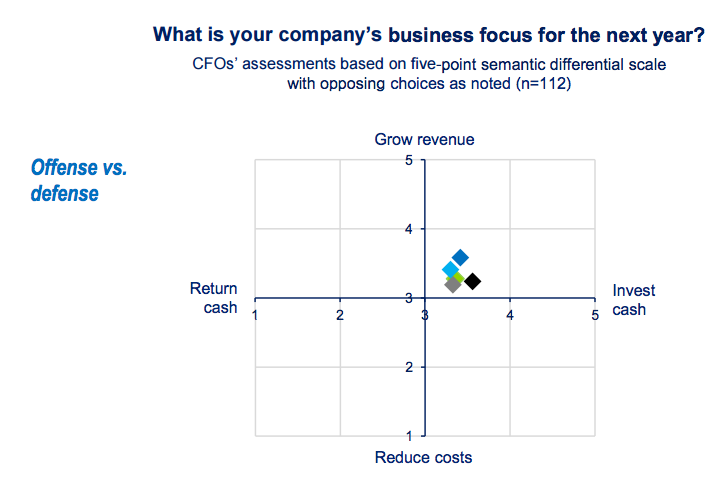The image size is (718, 477).
Task: Click the vertical axis tick label 2
Action: tap(409, 367)
